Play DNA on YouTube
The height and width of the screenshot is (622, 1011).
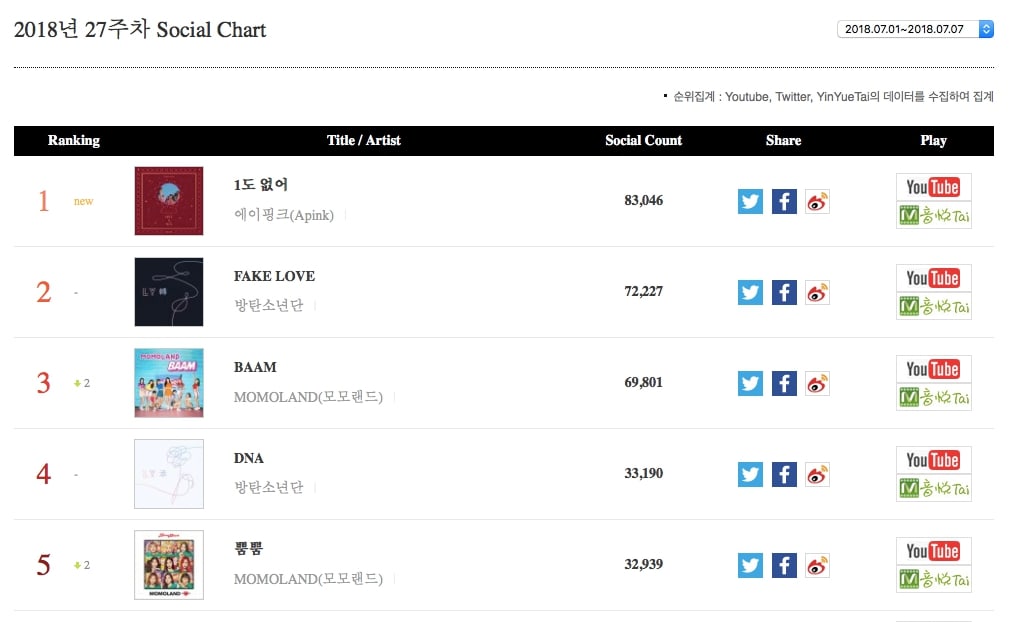933,460
